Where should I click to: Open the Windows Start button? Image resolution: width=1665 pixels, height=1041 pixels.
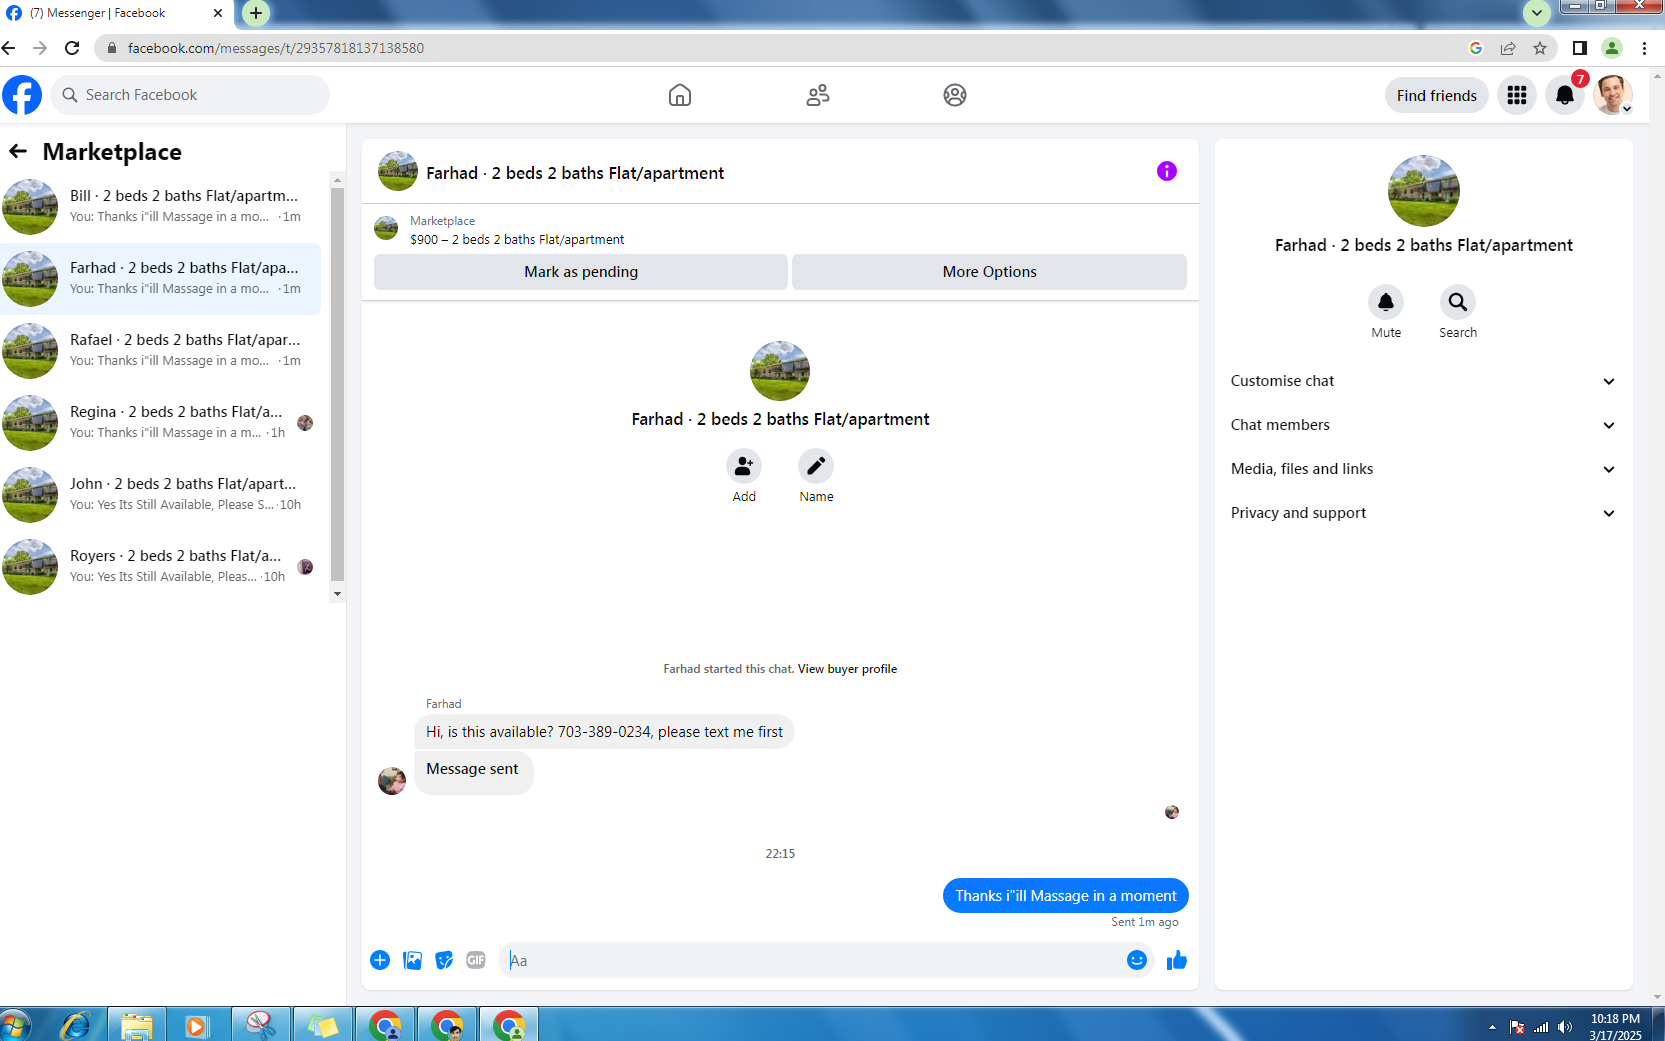point(15,1025)
